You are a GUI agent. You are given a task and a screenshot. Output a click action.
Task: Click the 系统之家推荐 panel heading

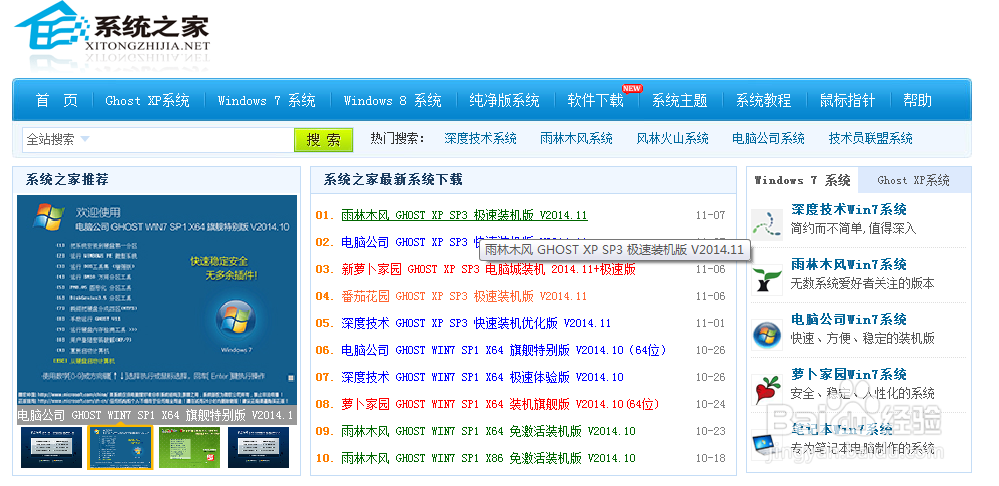point(67,180)
